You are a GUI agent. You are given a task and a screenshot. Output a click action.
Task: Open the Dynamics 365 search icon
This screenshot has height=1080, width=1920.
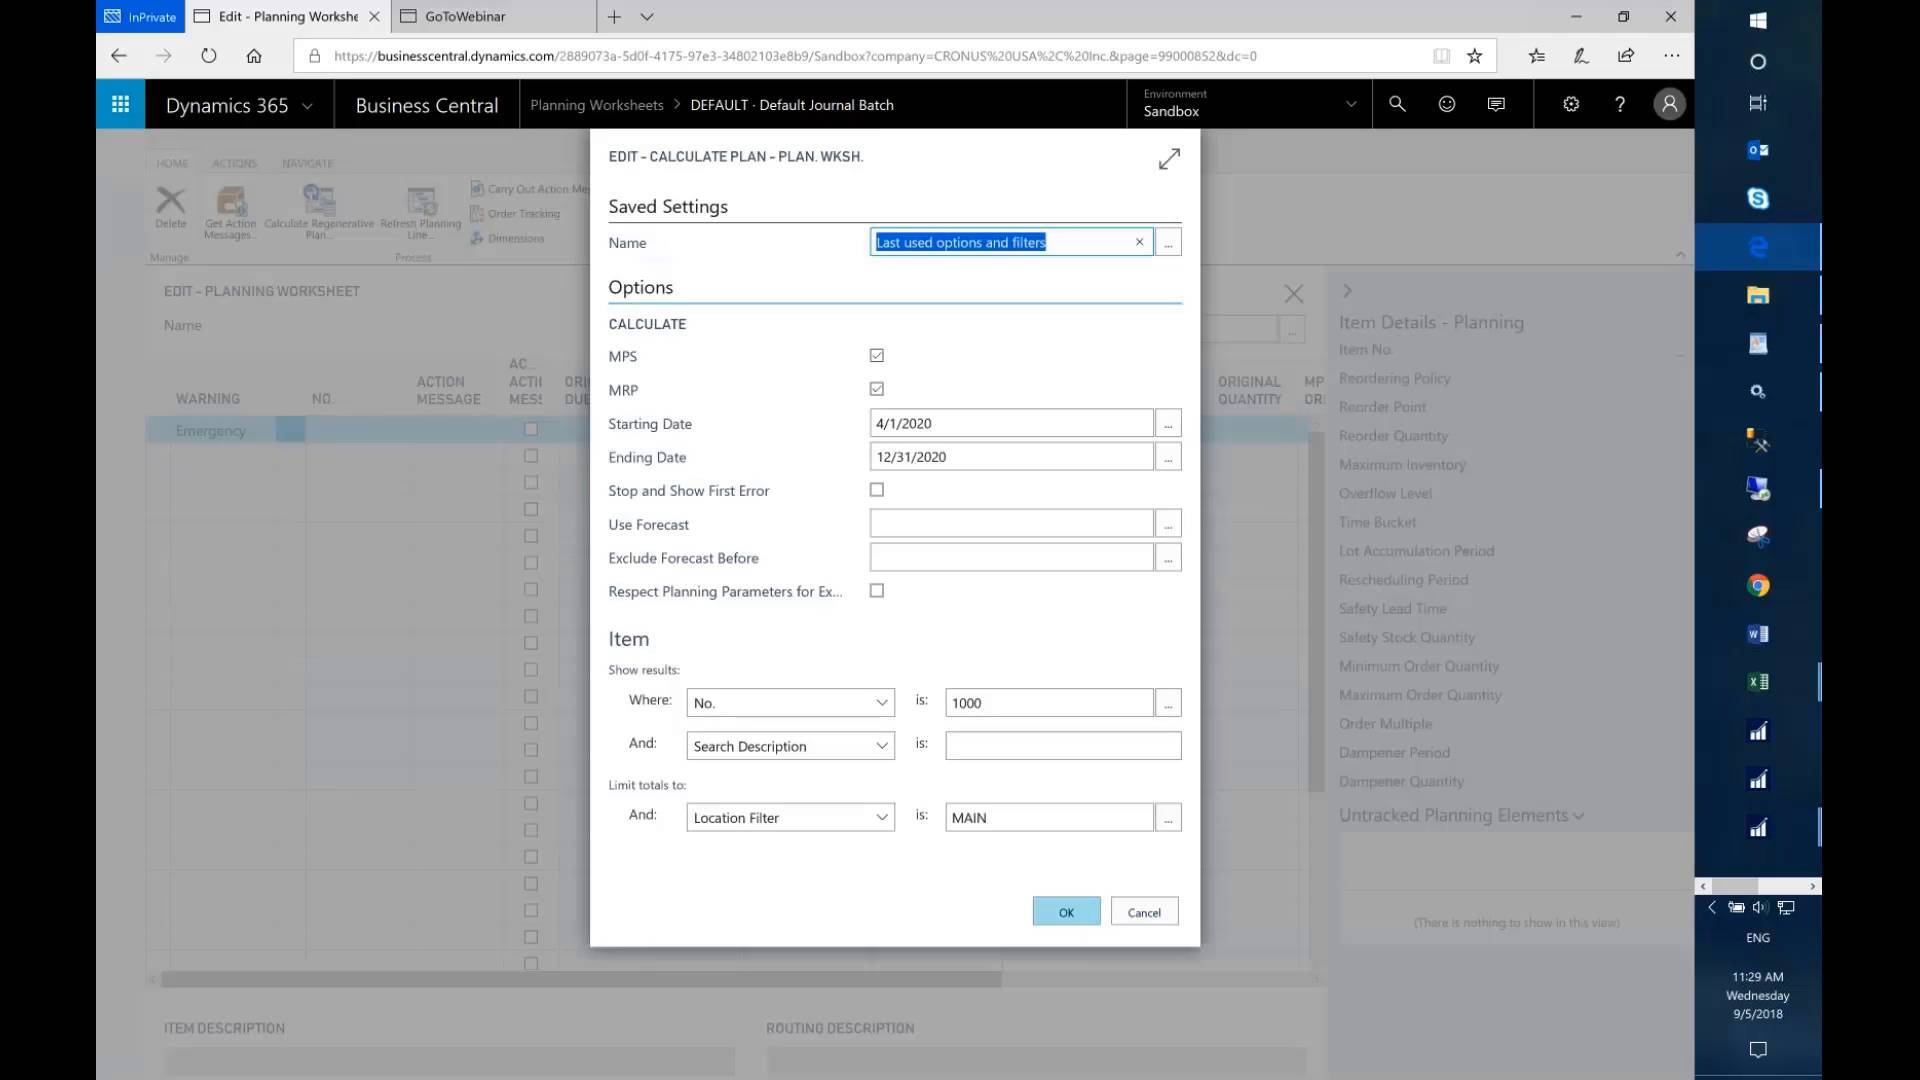(x=1397, y=104)
